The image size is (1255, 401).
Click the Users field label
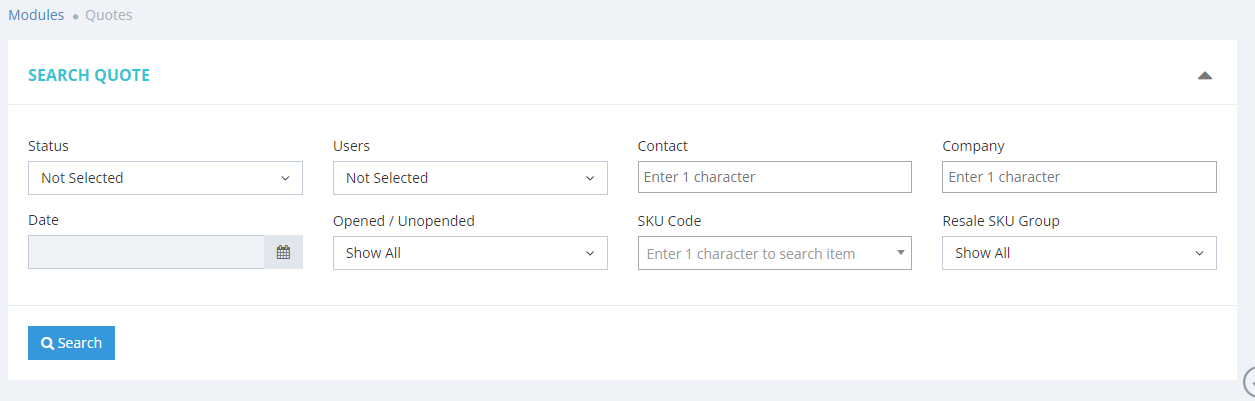click(x=351, y=146)
